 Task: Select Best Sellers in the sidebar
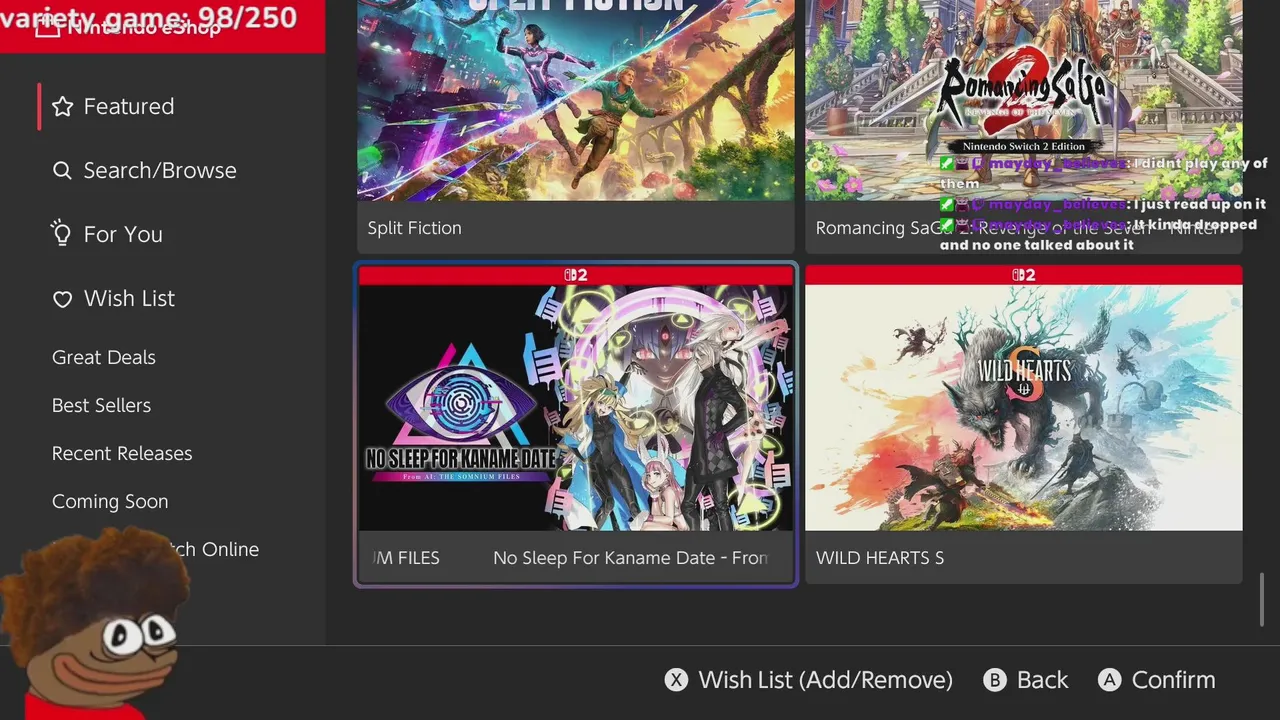(101, 406)
